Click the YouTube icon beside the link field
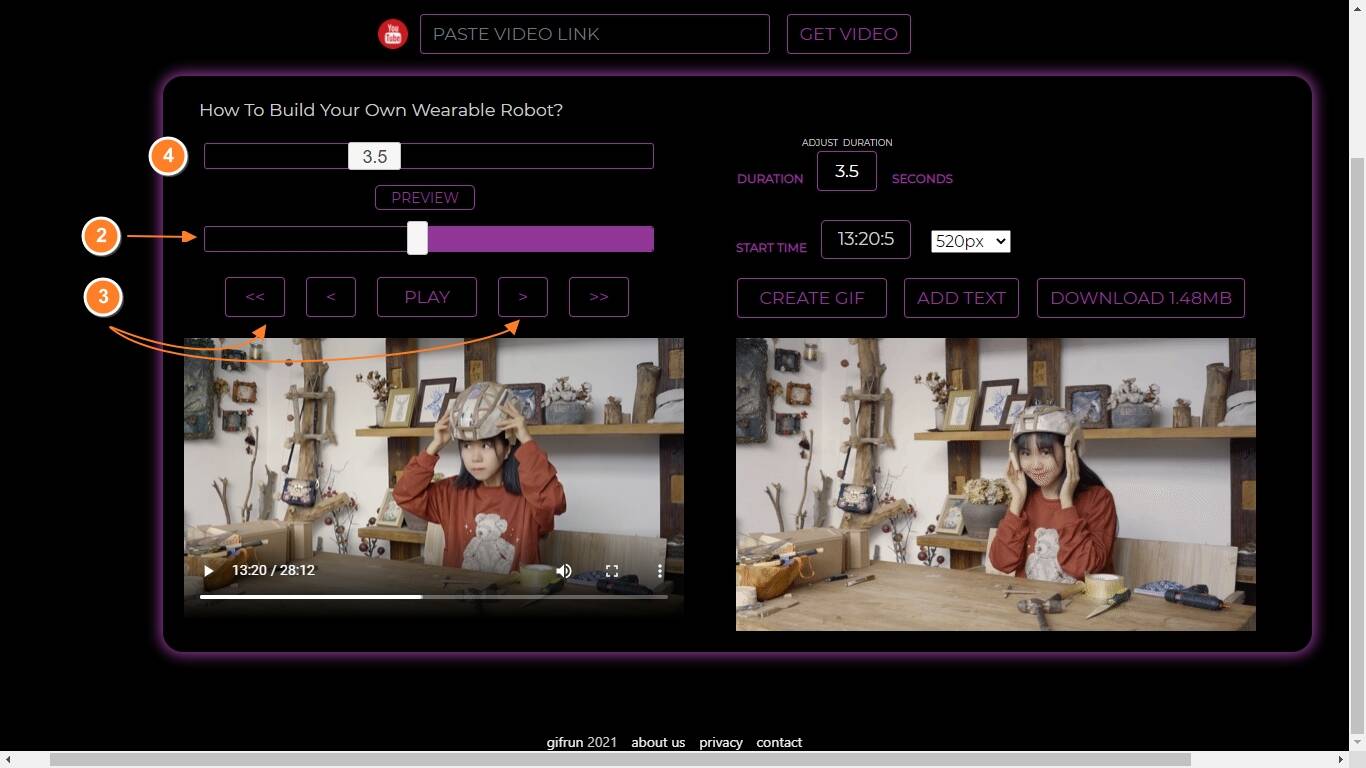1366x768 pixels. pyautogui.click(x=392, y=33)
